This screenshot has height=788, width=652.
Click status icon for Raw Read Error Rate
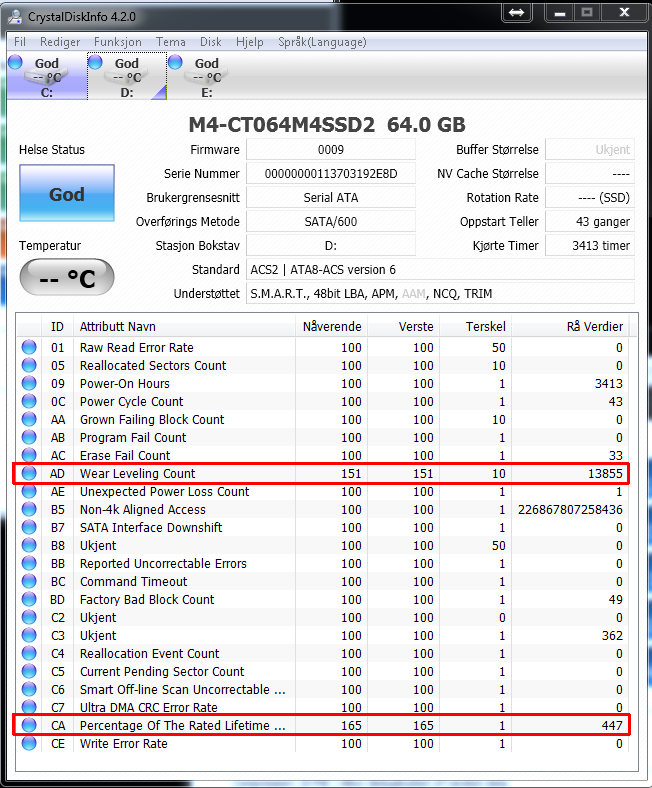[29, 347]
